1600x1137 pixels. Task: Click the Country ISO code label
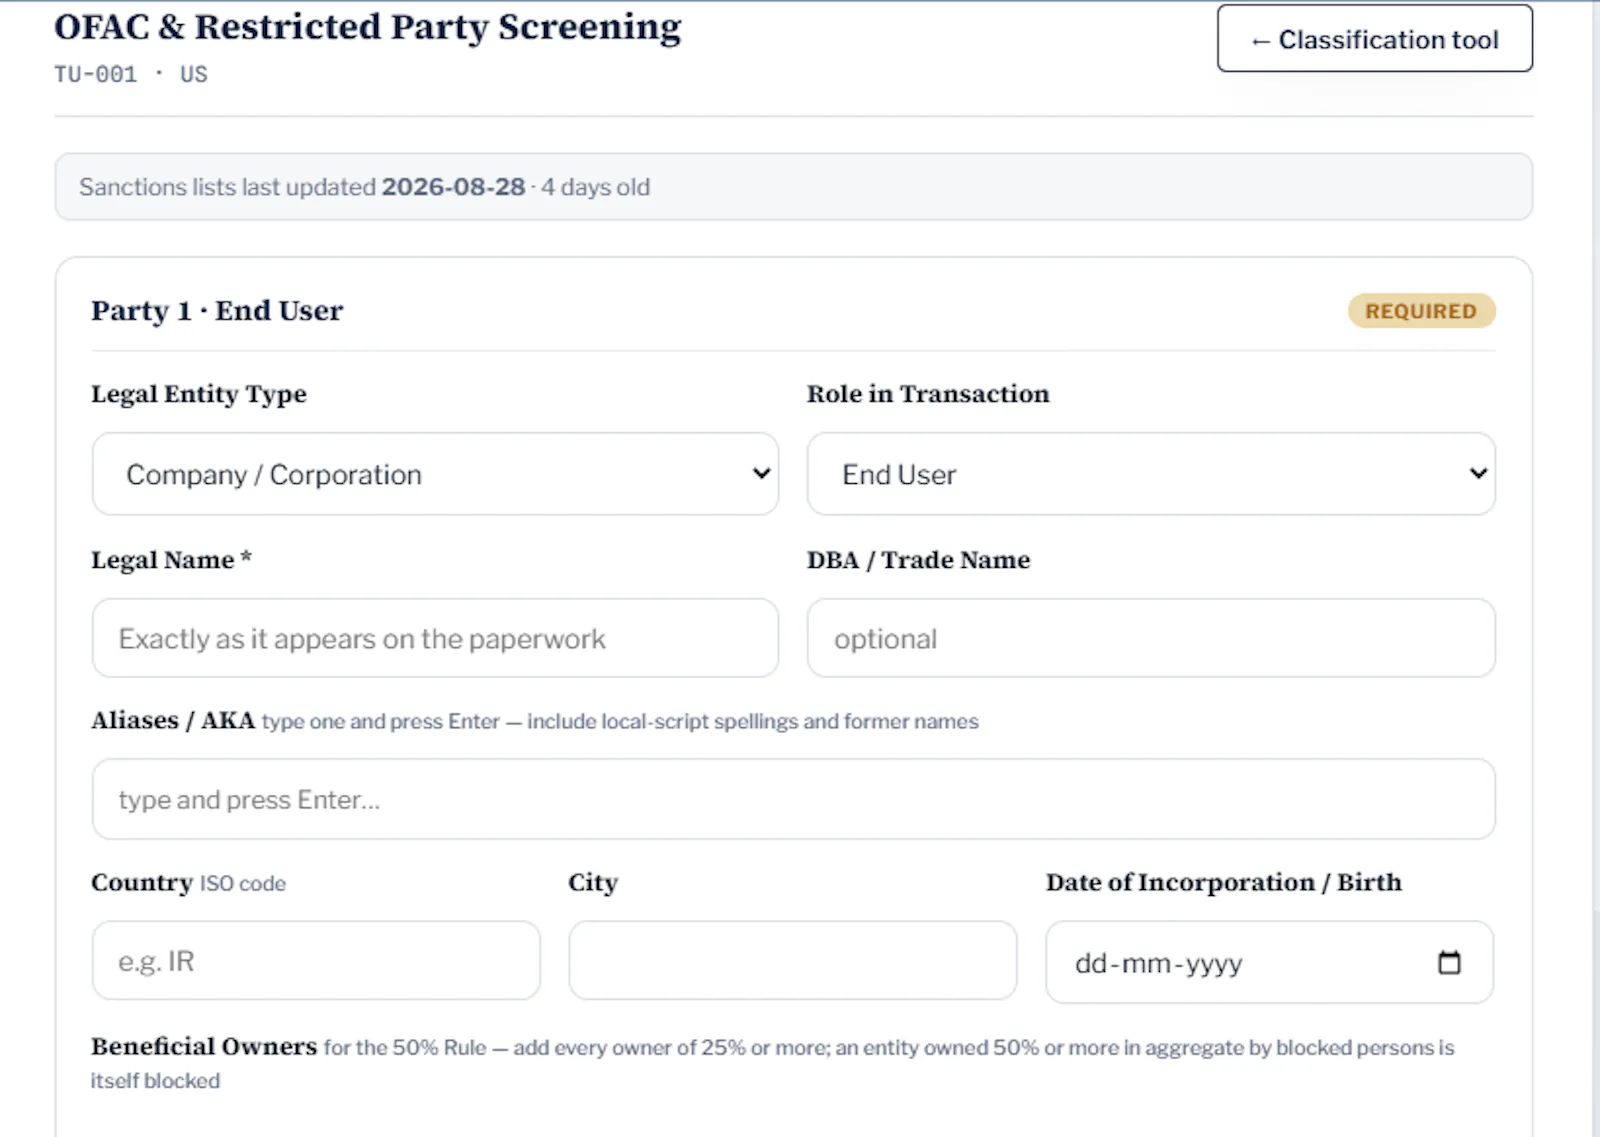click(x=188, y=883)
